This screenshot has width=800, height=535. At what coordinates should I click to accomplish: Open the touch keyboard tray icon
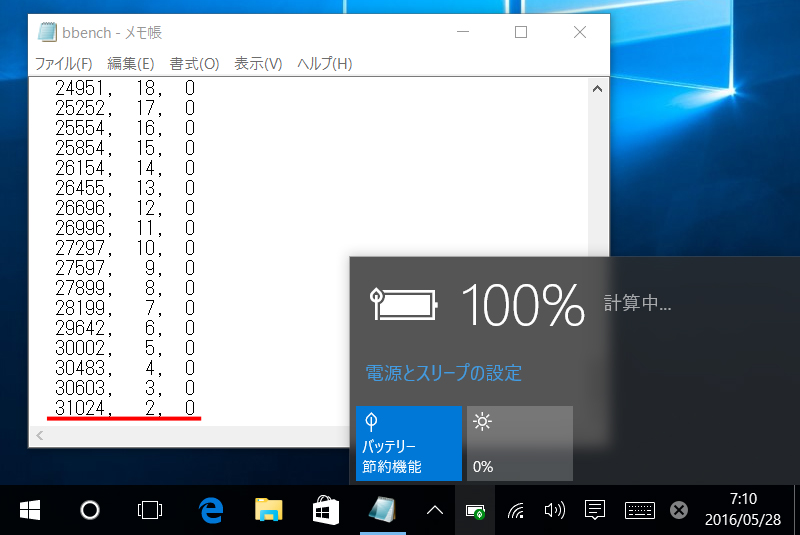coord(640,511)
